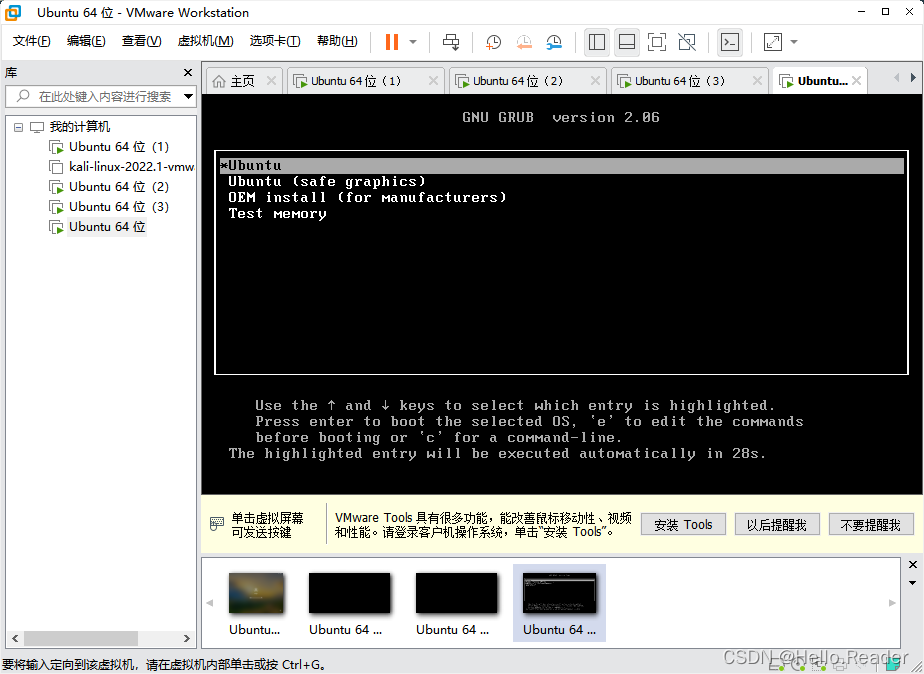Viewport: 924px width, 674px height.
Task: Select the Test memory GRUB entry
Action: [277, 214]
